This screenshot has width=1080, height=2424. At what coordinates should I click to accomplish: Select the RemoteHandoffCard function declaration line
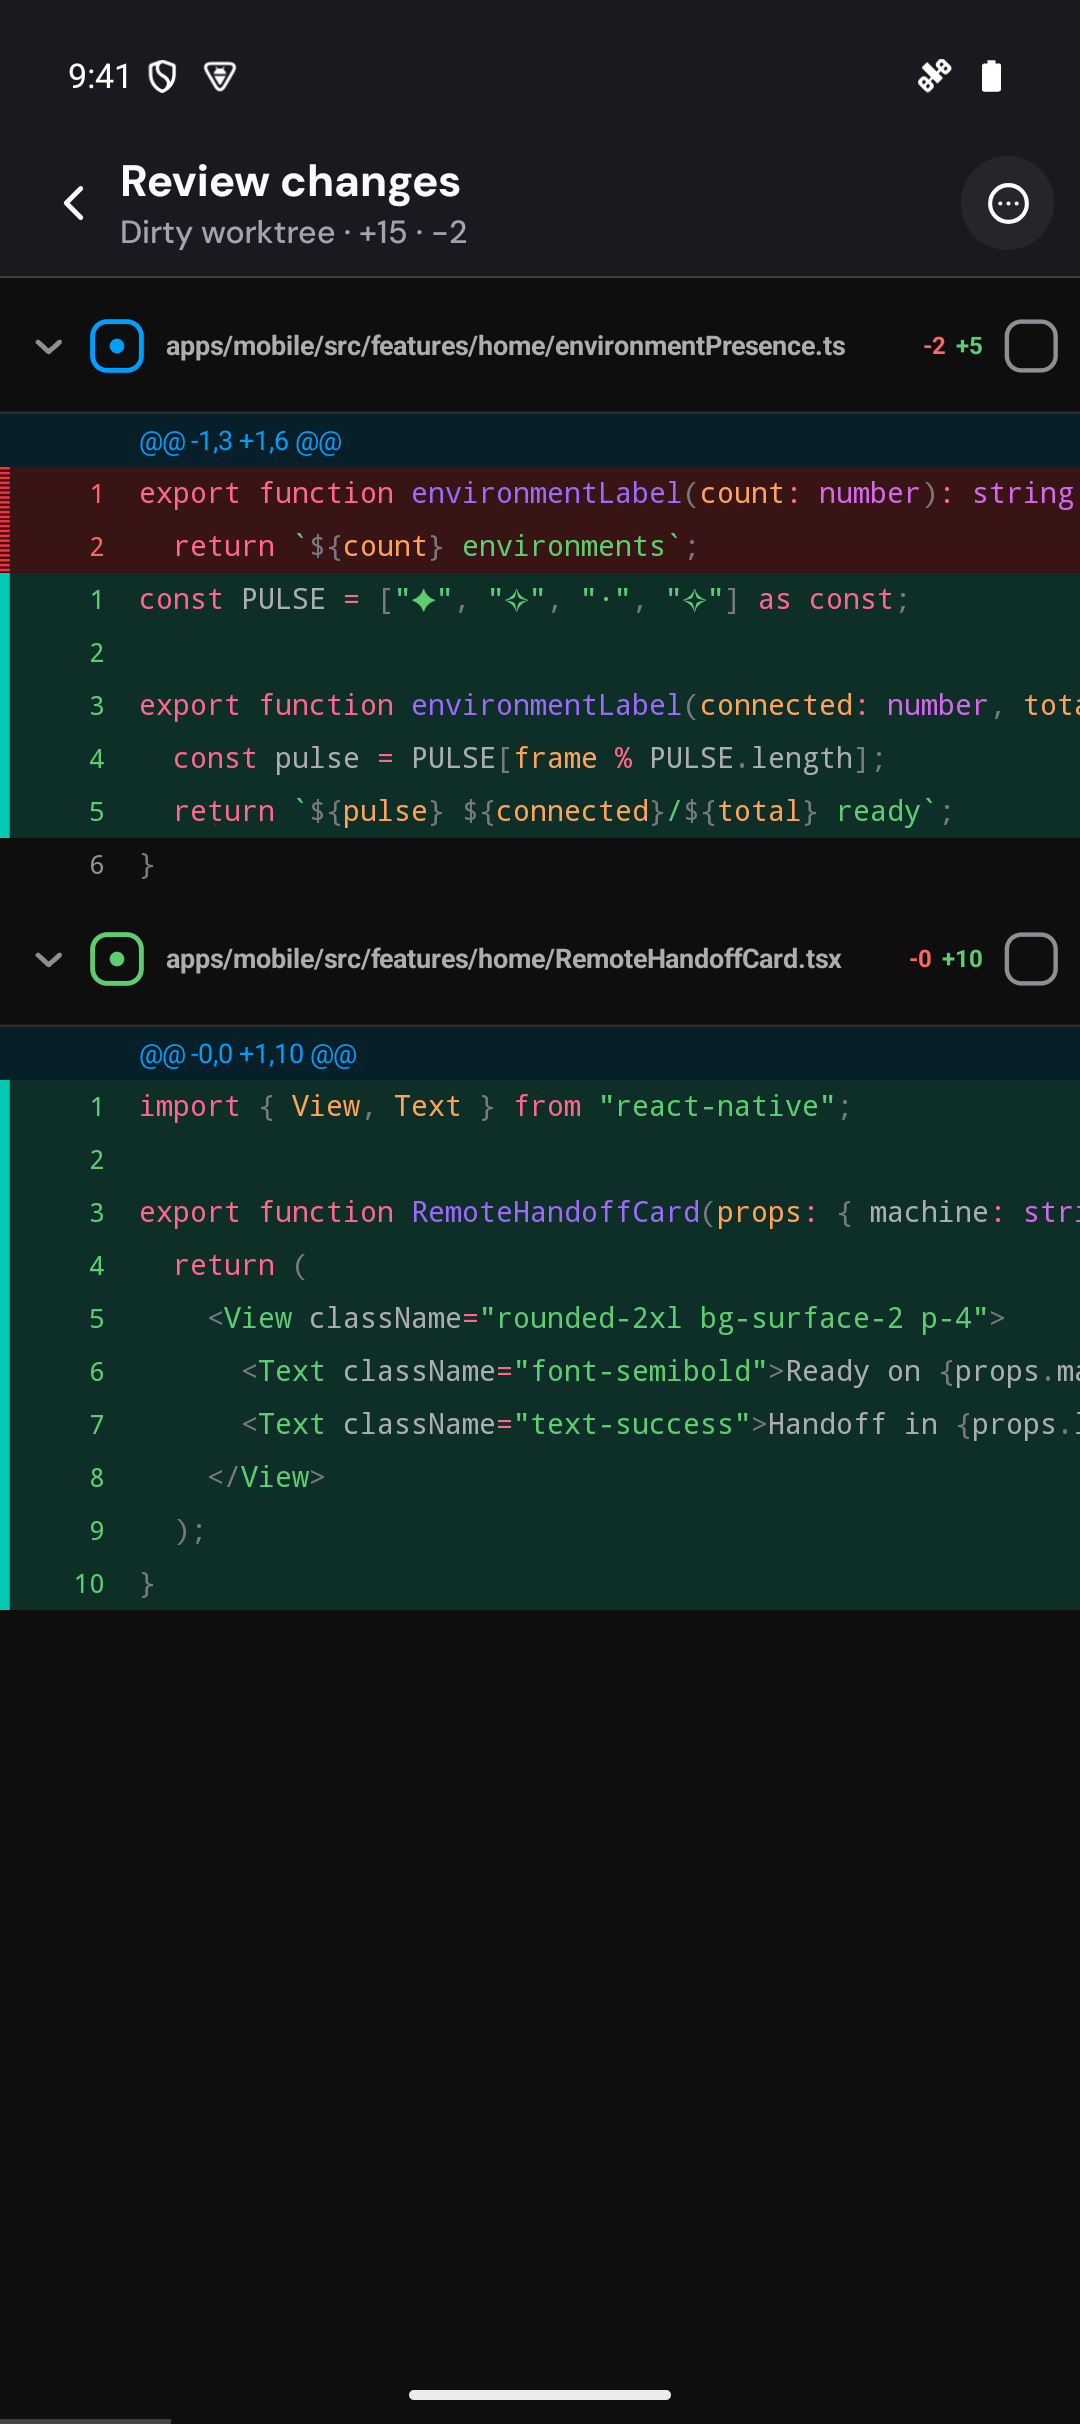coord(540,1212)
